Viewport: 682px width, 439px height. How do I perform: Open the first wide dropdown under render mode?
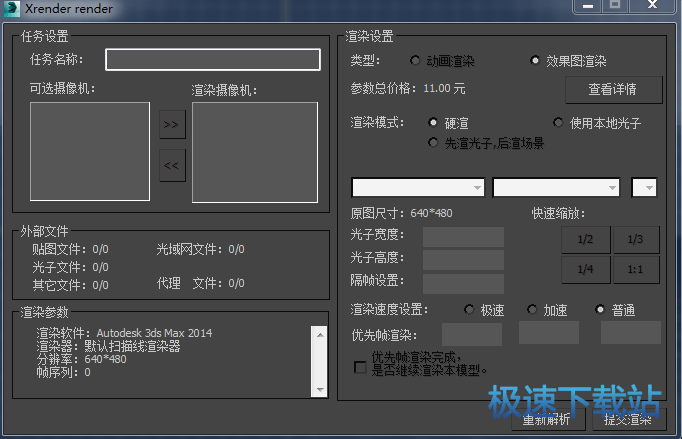[418, 188]
